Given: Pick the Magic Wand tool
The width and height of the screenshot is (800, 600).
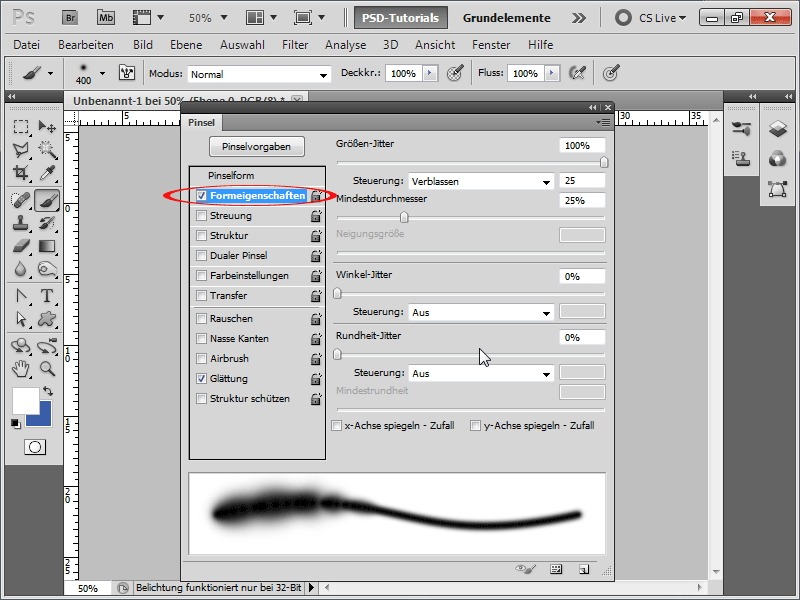Looking at the screenshot, I should pos(47,150).
